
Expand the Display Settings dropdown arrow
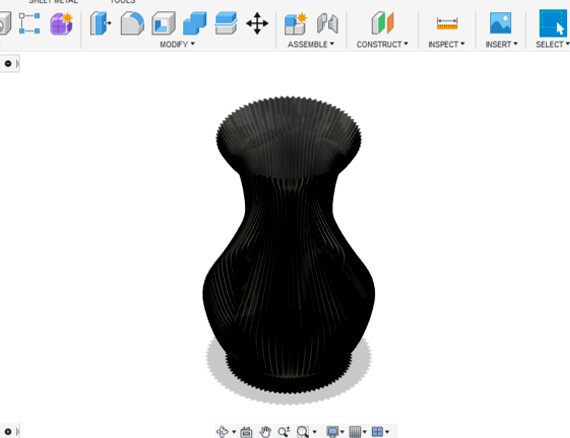[x=342, y=432]
